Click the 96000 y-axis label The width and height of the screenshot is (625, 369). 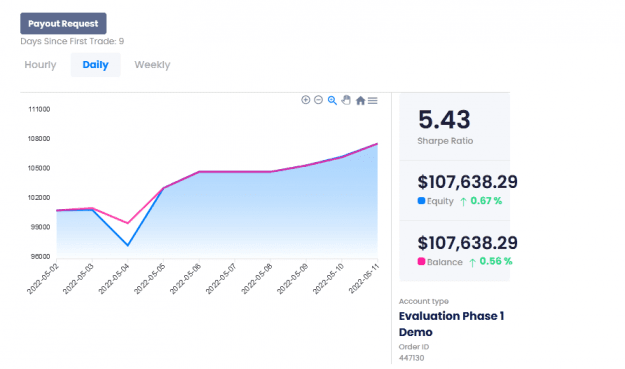(40, 257)
